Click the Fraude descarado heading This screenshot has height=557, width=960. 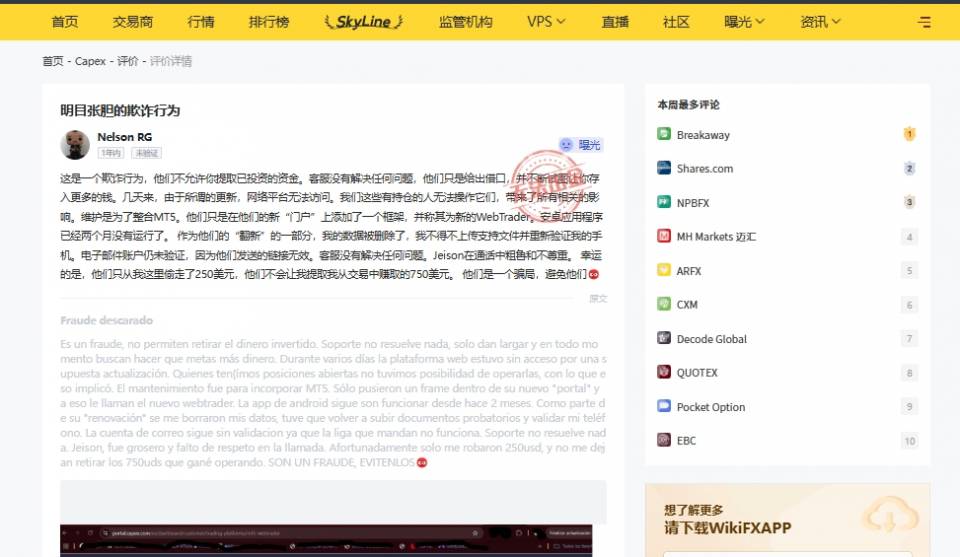pos(107,320)
